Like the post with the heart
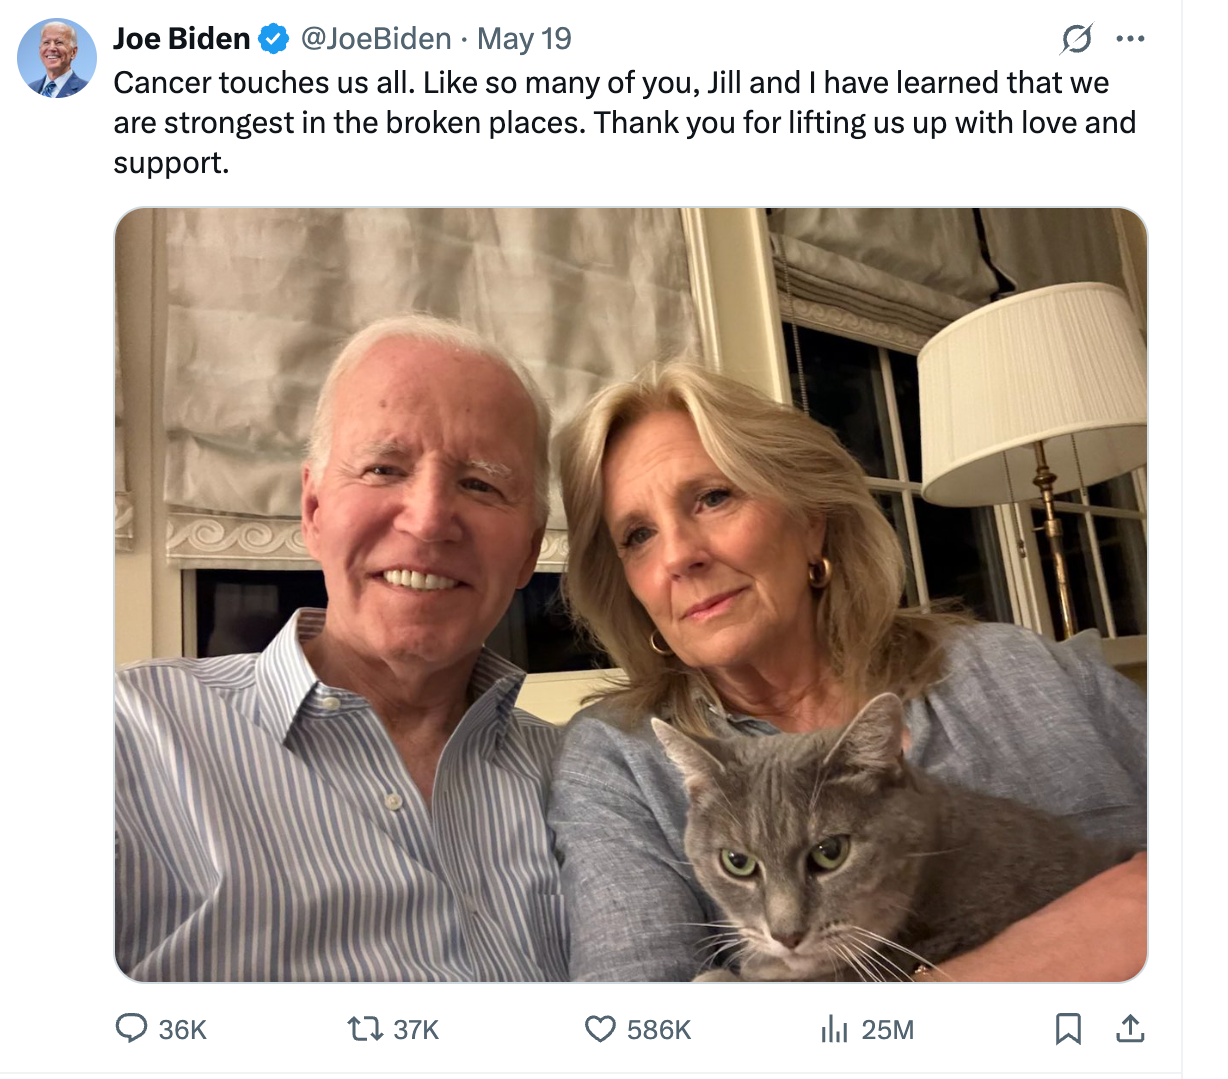This screenshot has height=1079, width=1228. pyautogui.click(x=600, y=1028)
